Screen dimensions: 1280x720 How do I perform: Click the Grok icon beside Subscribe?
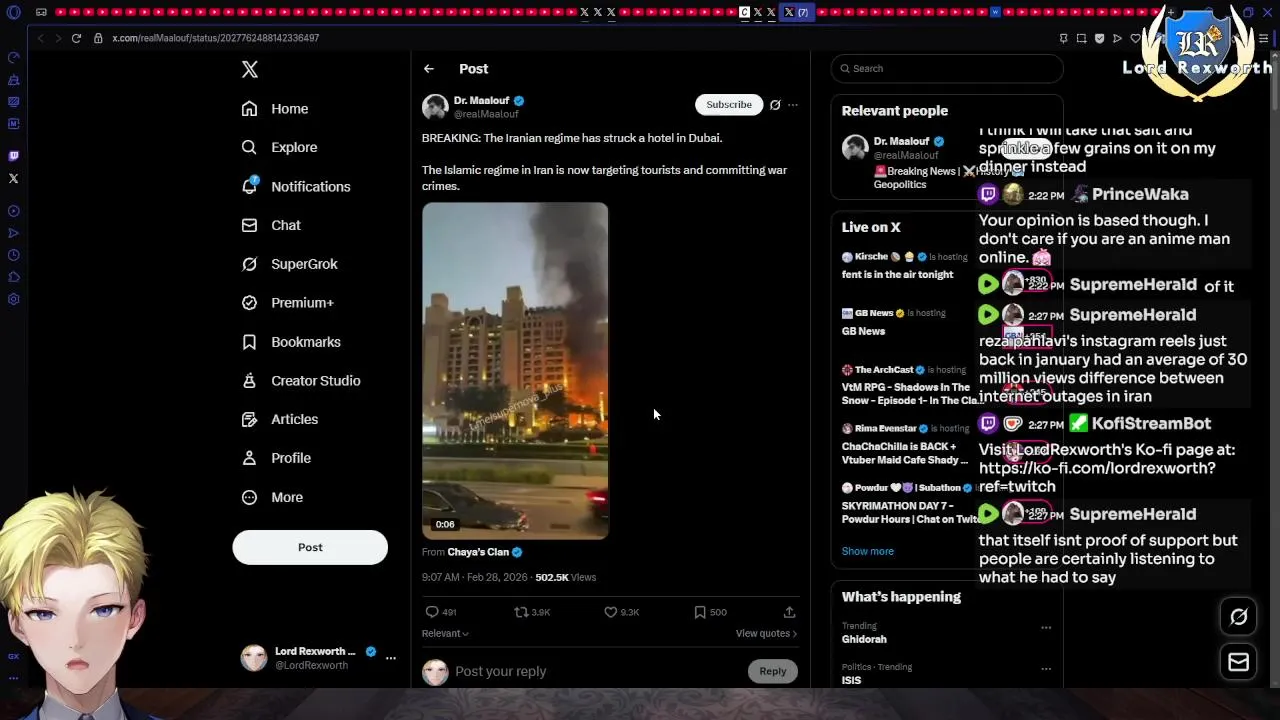coord(775,105)
